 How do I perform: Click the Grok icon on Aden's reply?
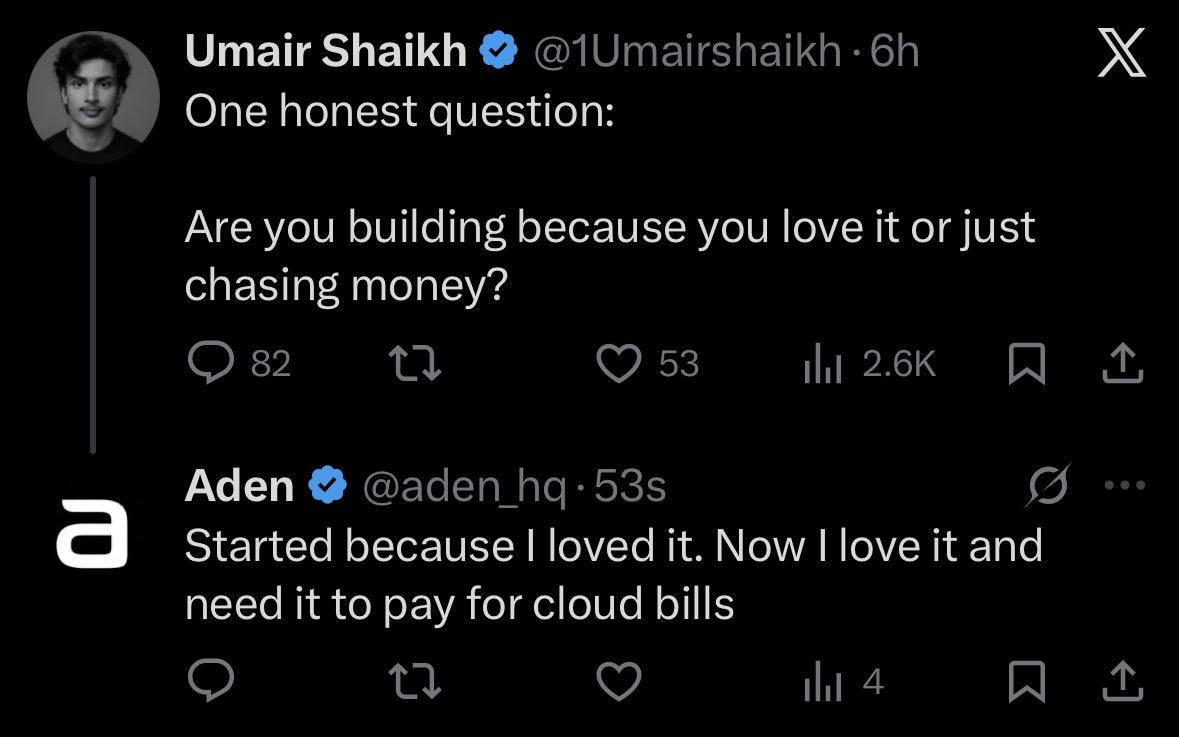(1051, 485)
